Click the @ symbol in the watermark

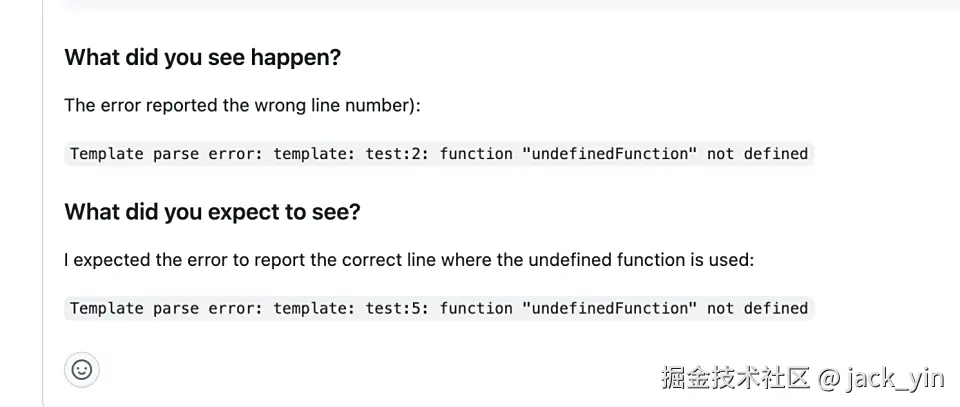pyautogui.click(x=828, y=377)
